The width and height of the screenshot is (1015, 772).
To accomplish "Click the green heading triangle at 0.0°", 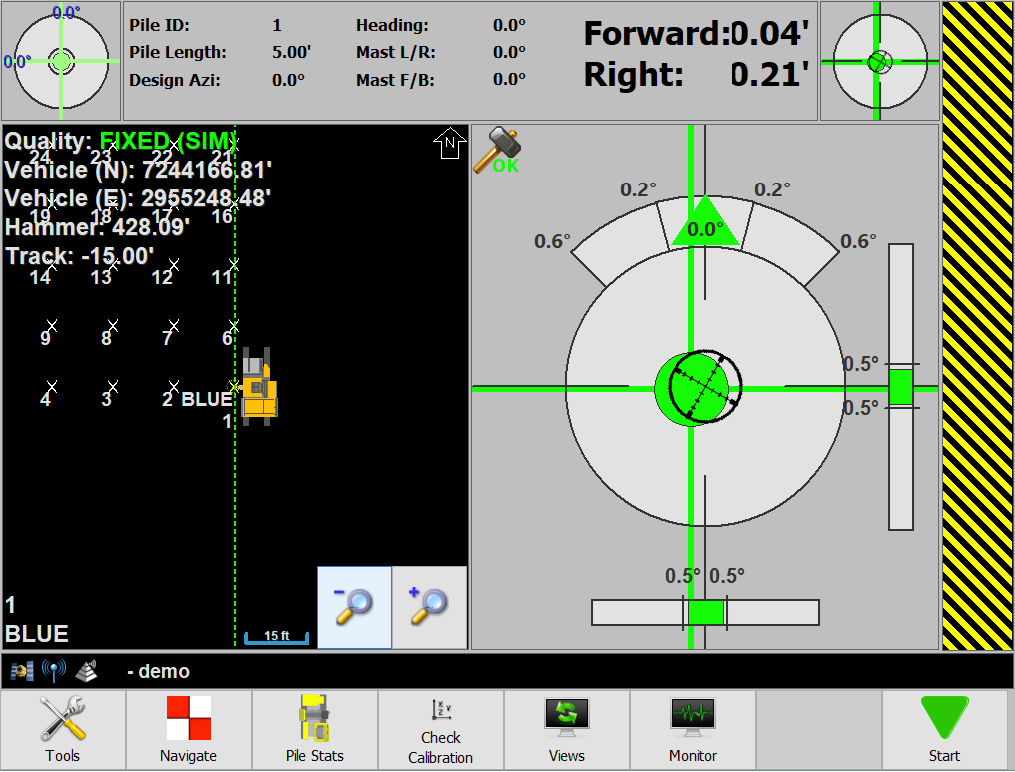I will coord(705,223).
